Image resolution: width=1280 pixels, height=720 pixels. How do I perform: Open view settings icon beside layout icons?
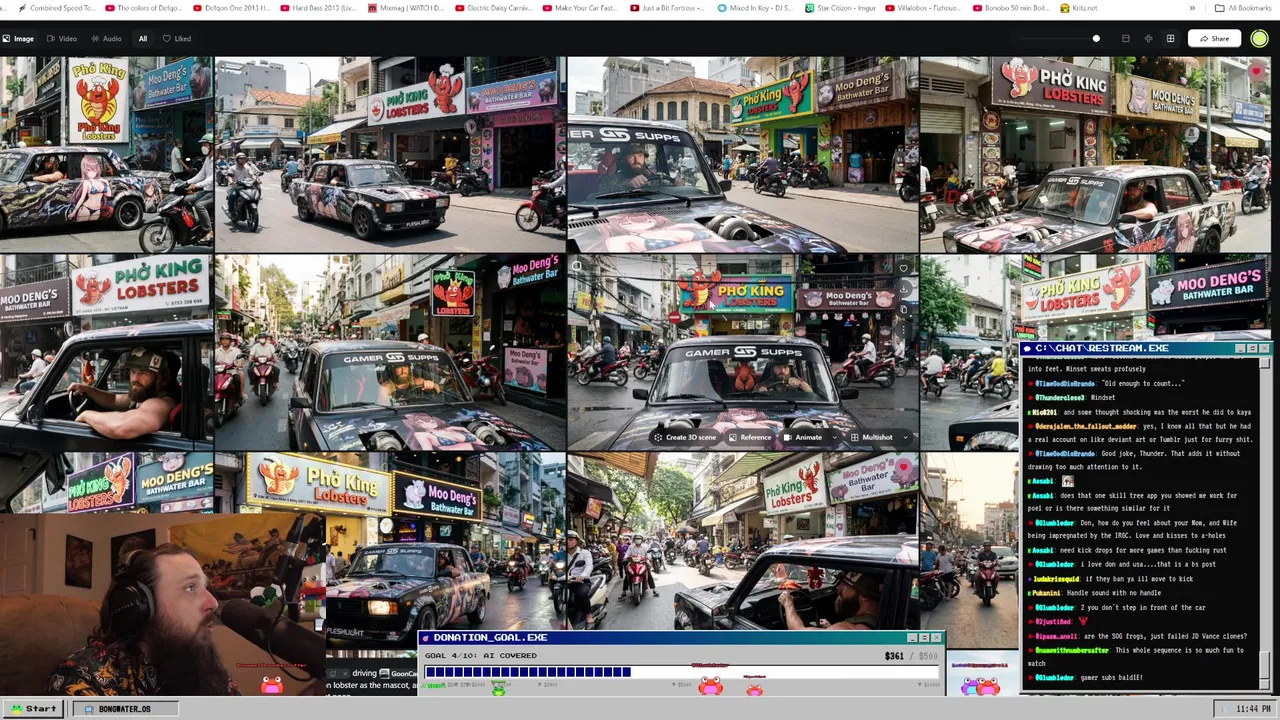(1148, 39)
